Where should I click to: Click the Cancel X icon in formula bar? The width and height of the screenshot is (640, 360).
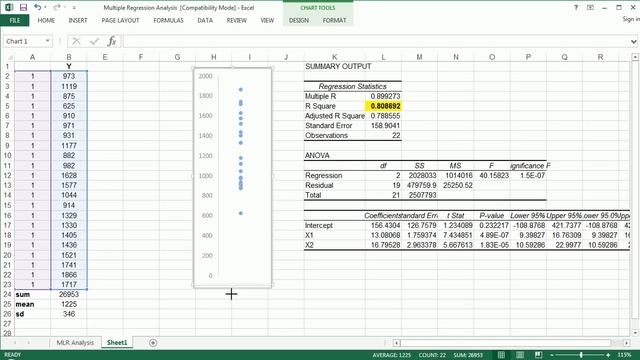tap(76, 41)
